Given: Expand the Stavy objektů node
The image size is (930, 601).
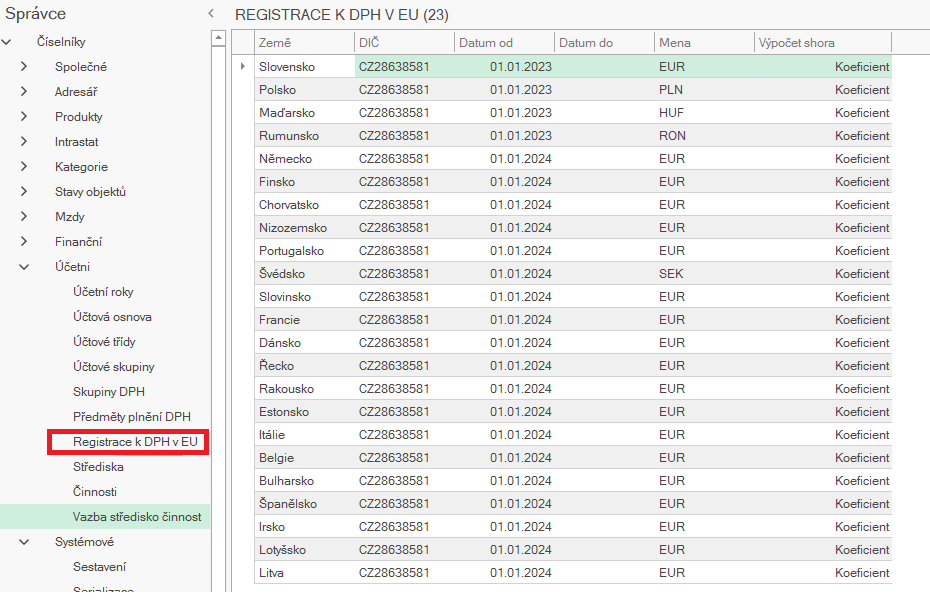Looking at the screenshot, I should pos(24,192).
